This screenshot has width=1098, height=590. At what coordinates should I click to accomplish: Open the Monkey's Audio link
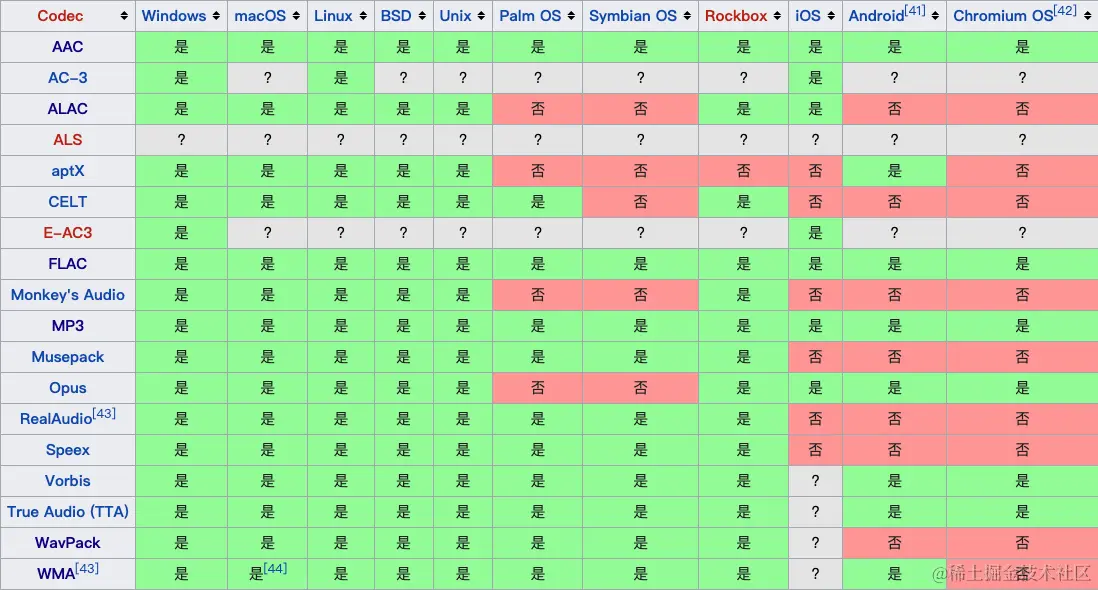[x=67, y=295]
